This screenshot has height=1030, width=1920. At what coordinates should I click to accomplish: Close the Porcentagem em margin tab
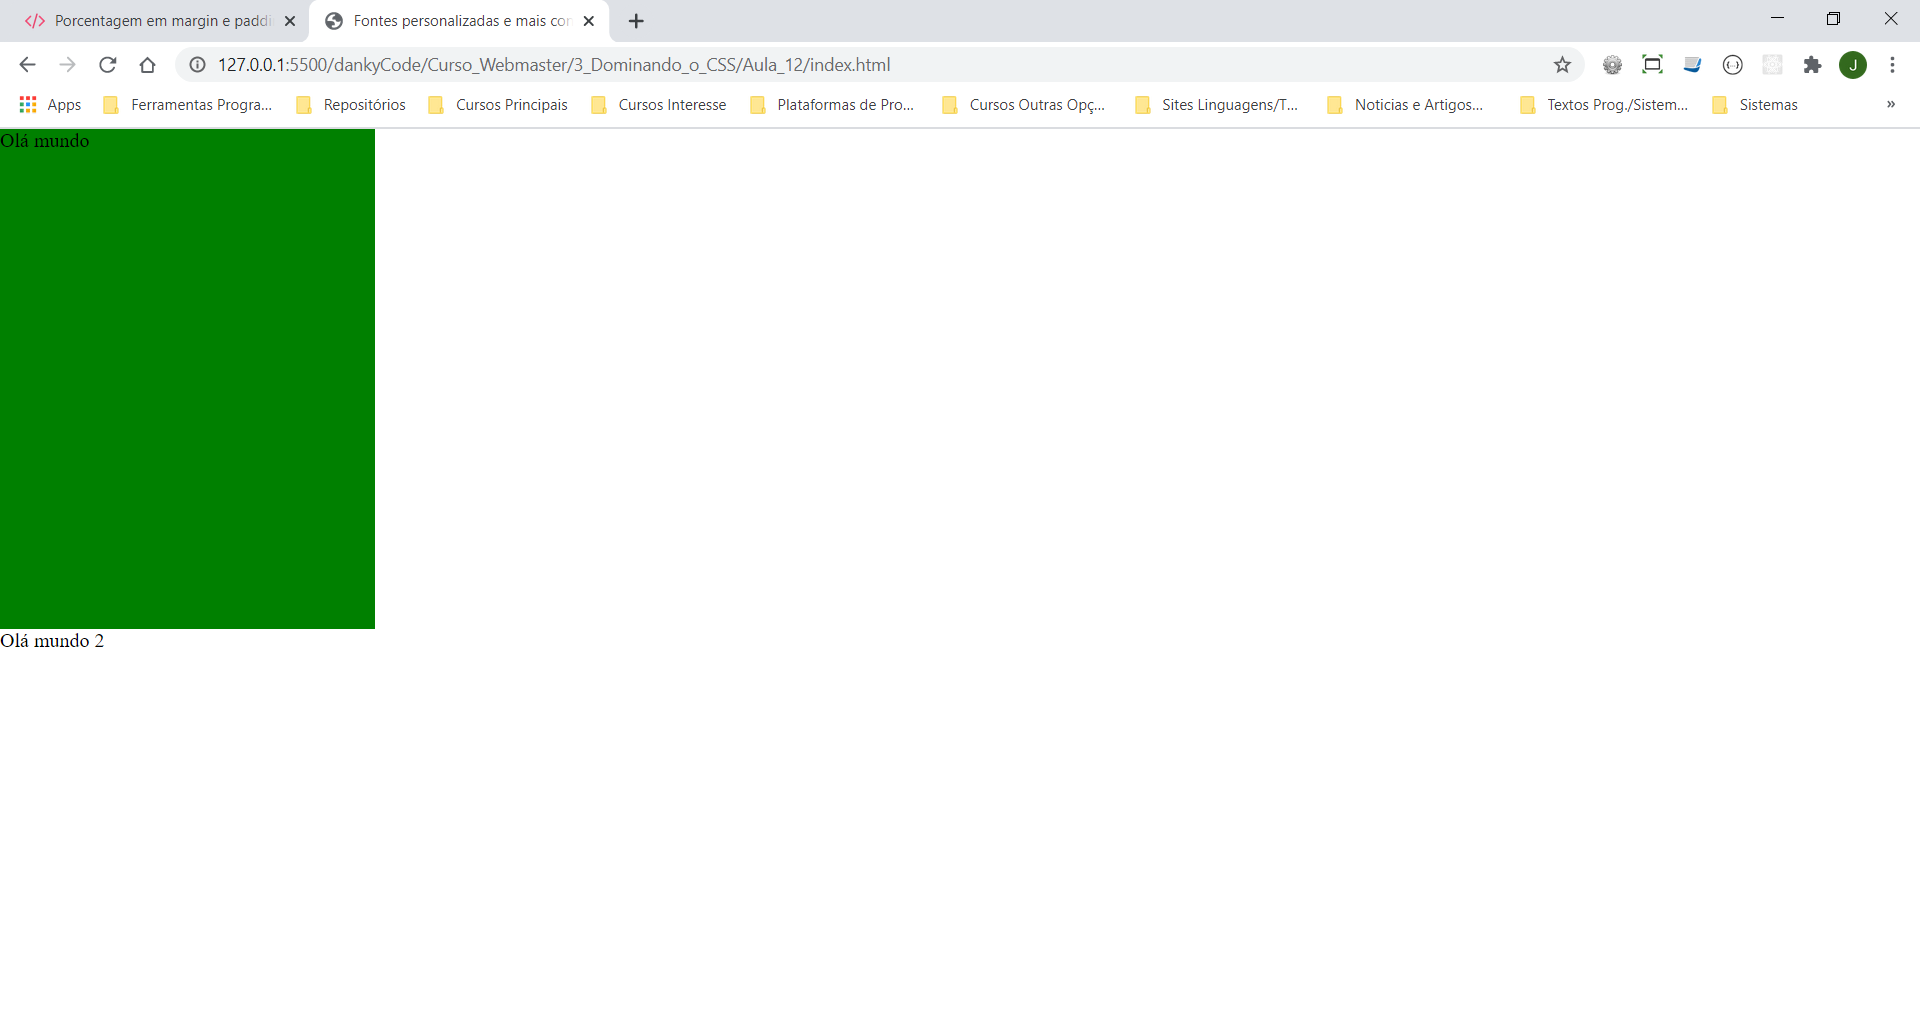coord(290,21)
